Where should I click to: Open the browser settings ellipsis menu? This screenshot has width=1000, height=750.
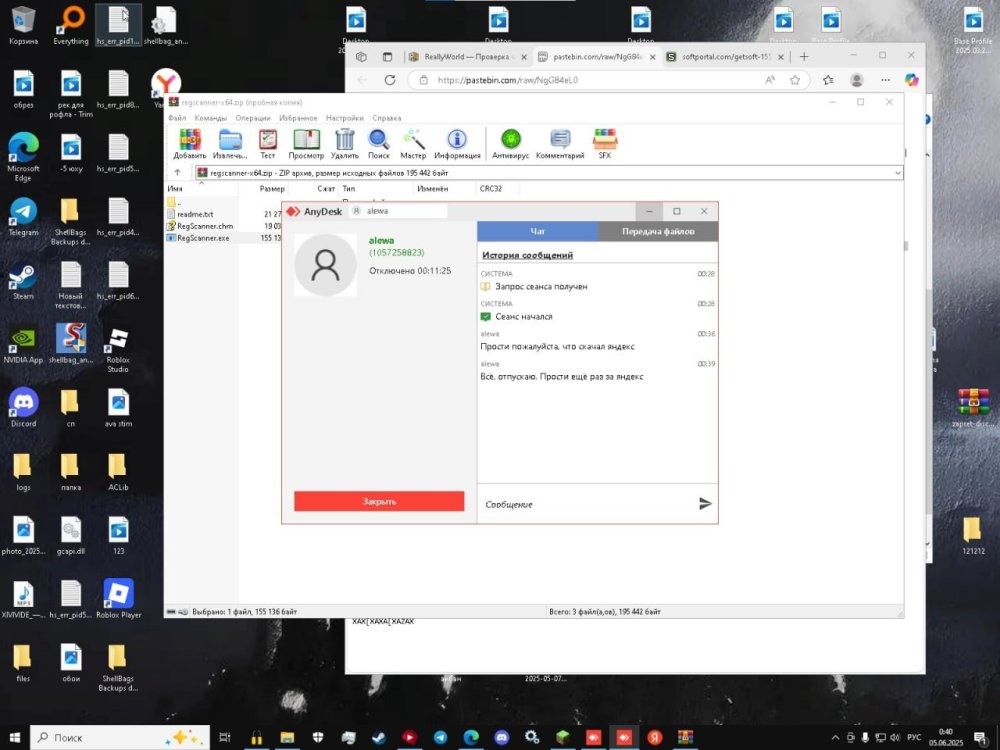(x=885, y=80)
